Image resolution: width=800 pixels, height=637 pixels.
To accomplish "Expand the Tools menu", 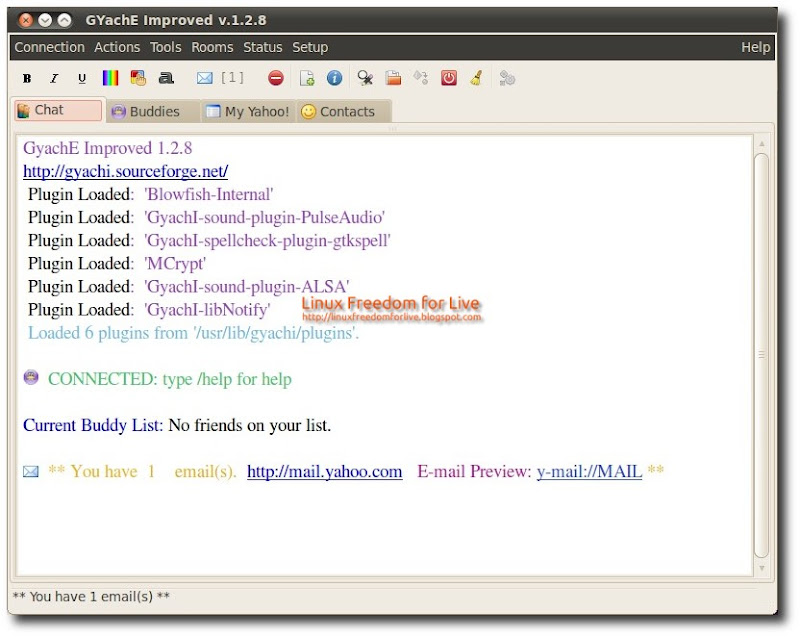I will [166, 47].
